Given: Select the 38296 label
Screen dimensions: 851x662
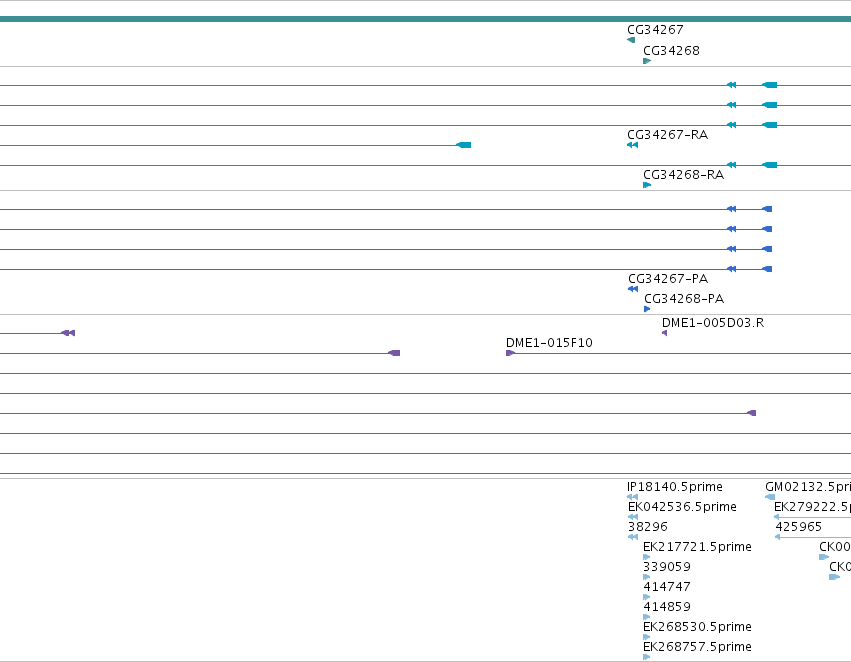Looking at the screenshot, I should pos(648,527).
